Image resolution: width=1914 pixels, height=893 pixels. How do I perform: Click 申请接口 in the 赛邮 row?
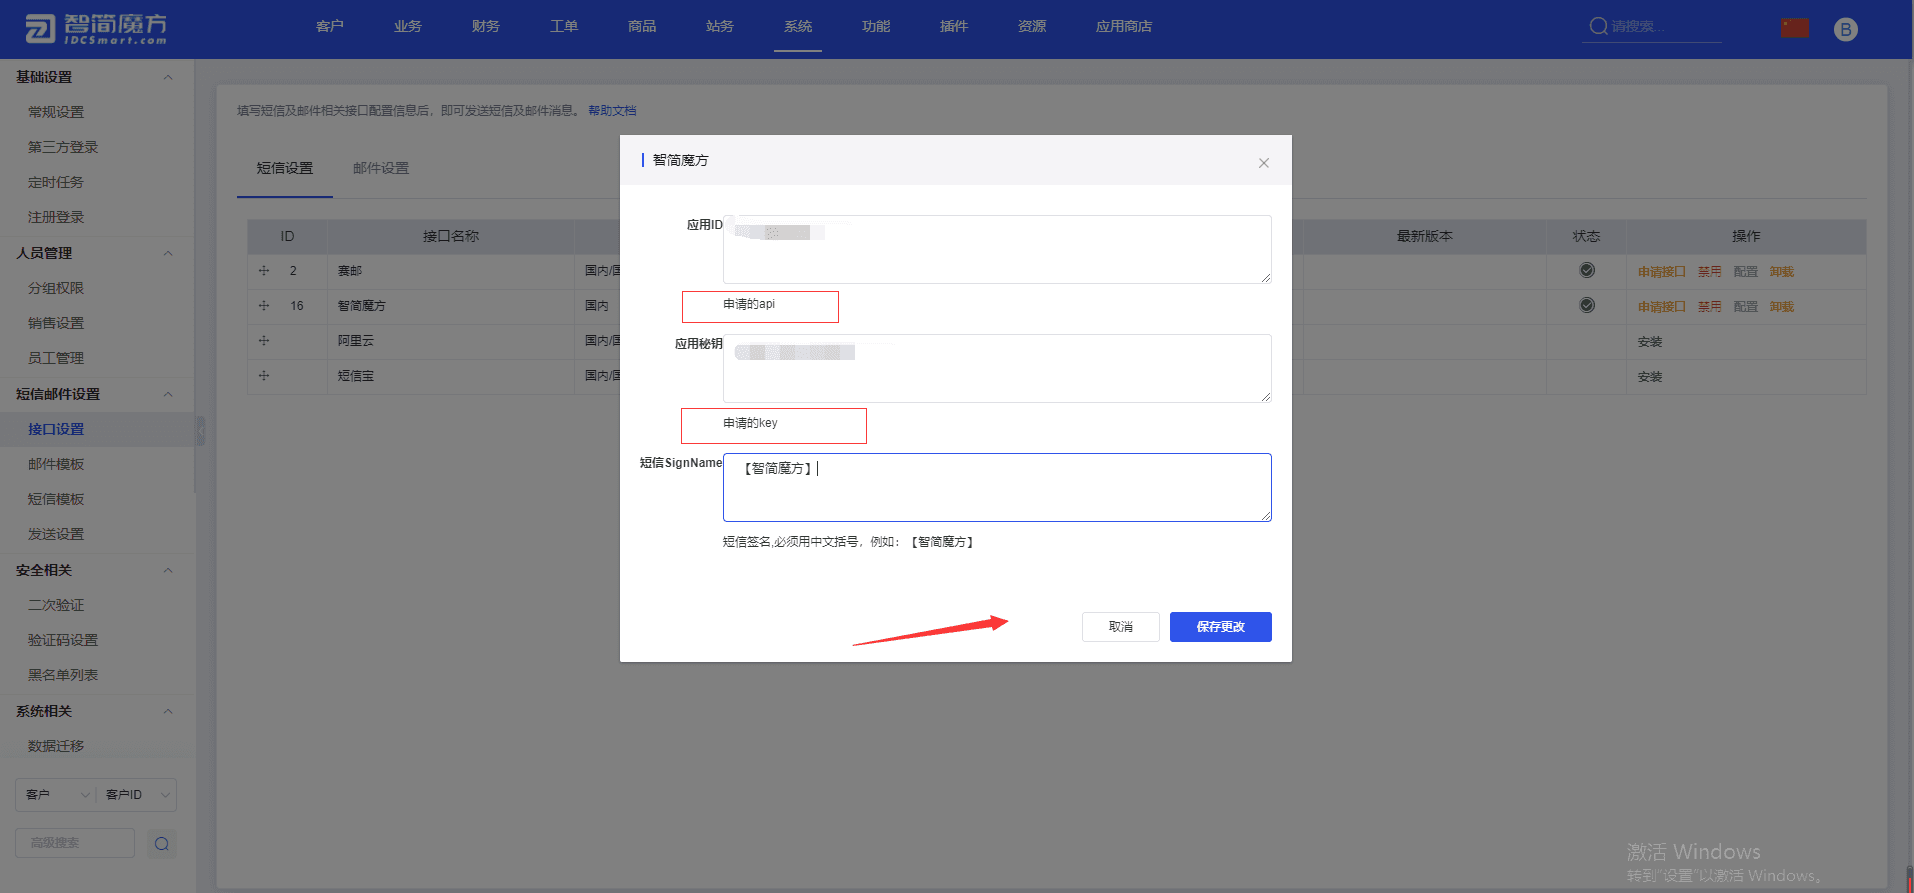(x=1662, y=272)
